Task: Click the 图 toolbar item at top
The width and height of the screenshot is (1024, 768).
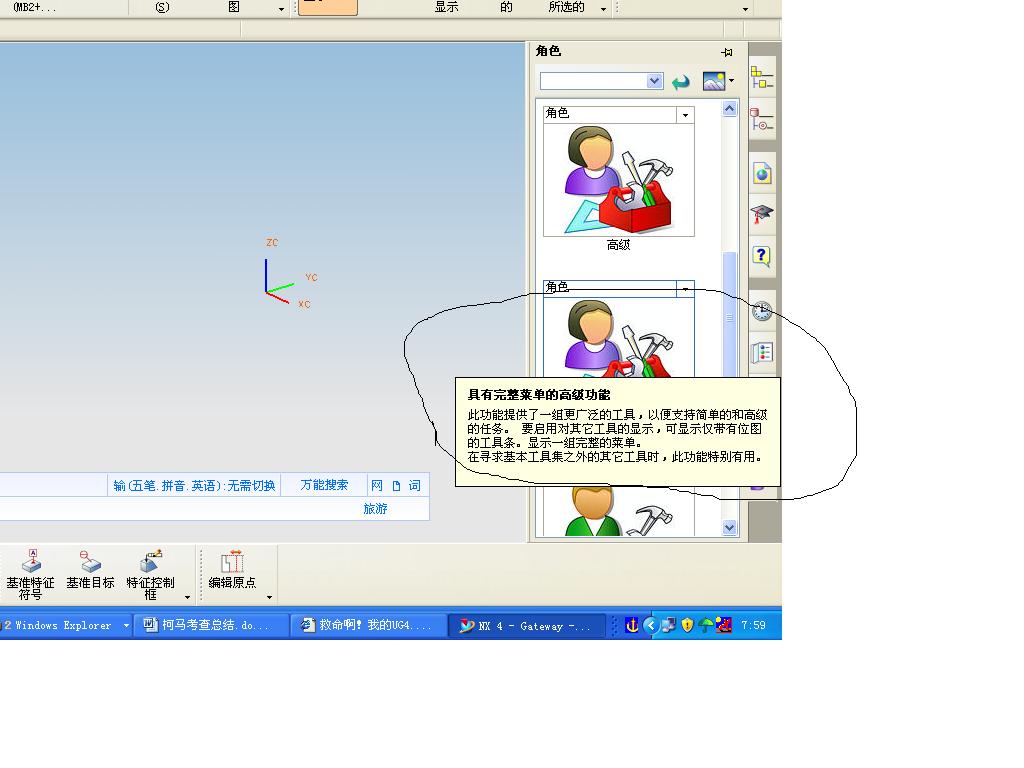Action: (234, 7)
